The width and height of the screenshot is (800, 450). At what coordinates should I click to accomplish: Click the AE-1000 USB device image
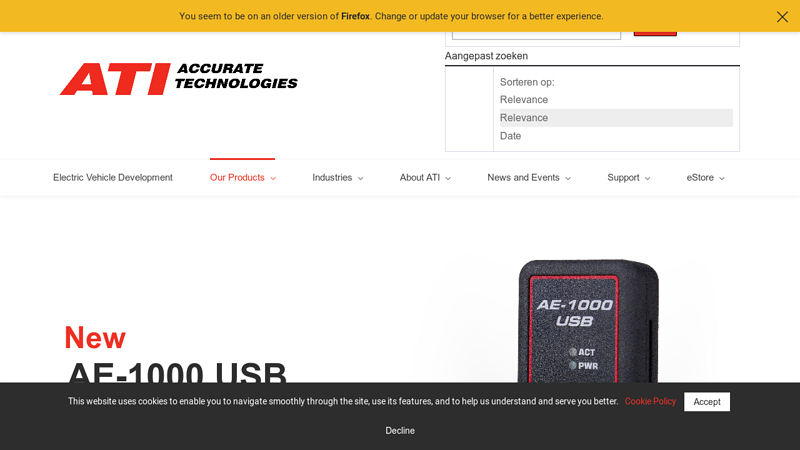[x=588, y=321]
